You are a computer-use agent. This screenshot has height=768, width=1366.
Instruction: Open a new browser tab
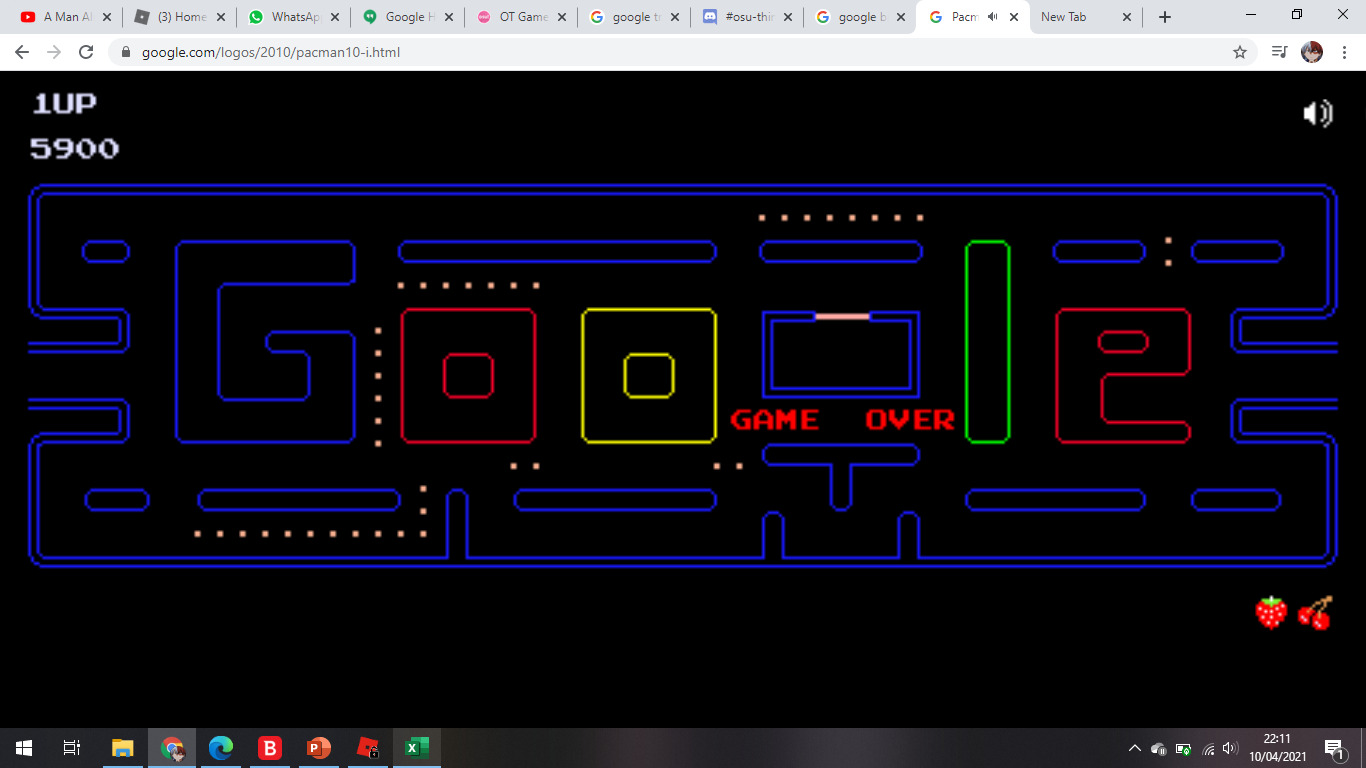click(x=1165, y=17)
